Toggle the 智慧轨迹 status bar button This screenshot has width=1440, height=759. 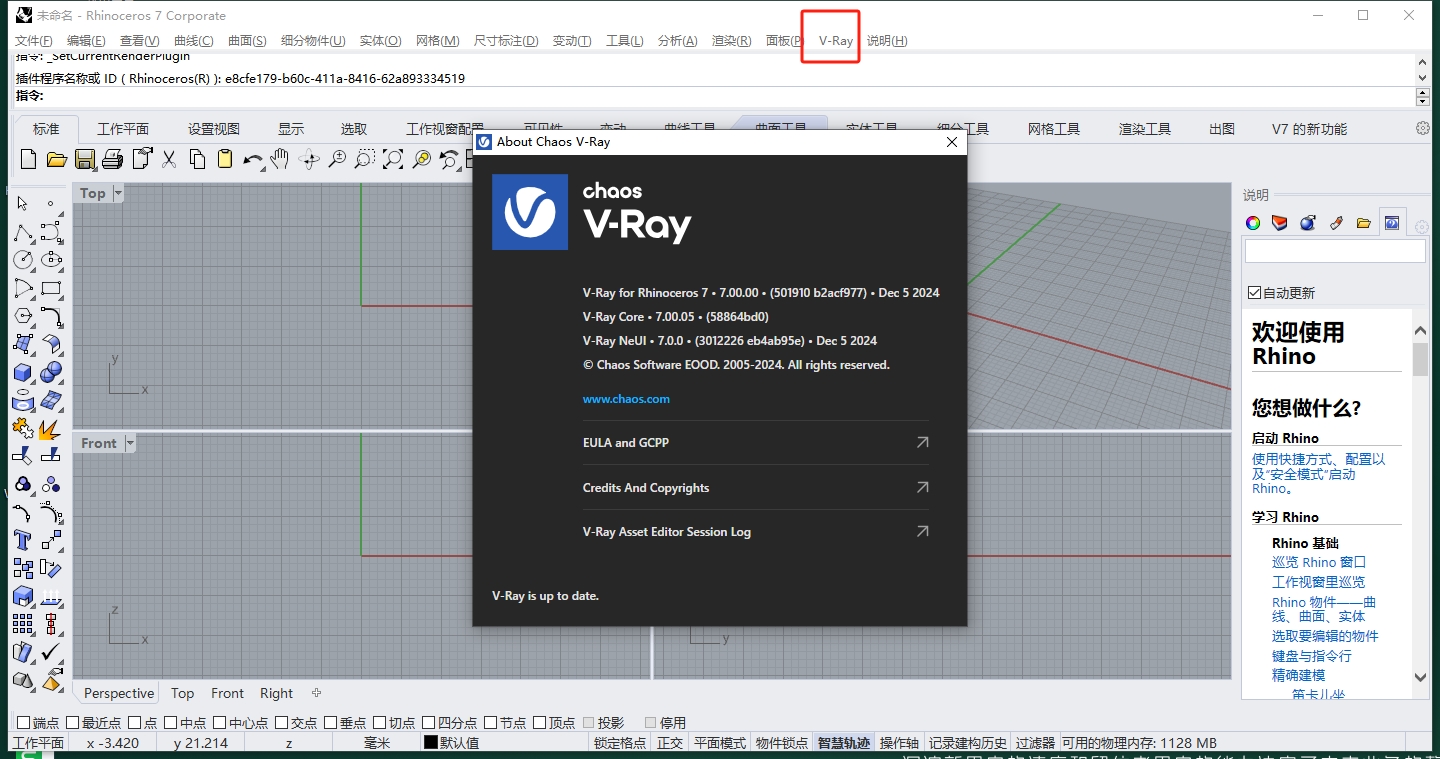(844, 743)
